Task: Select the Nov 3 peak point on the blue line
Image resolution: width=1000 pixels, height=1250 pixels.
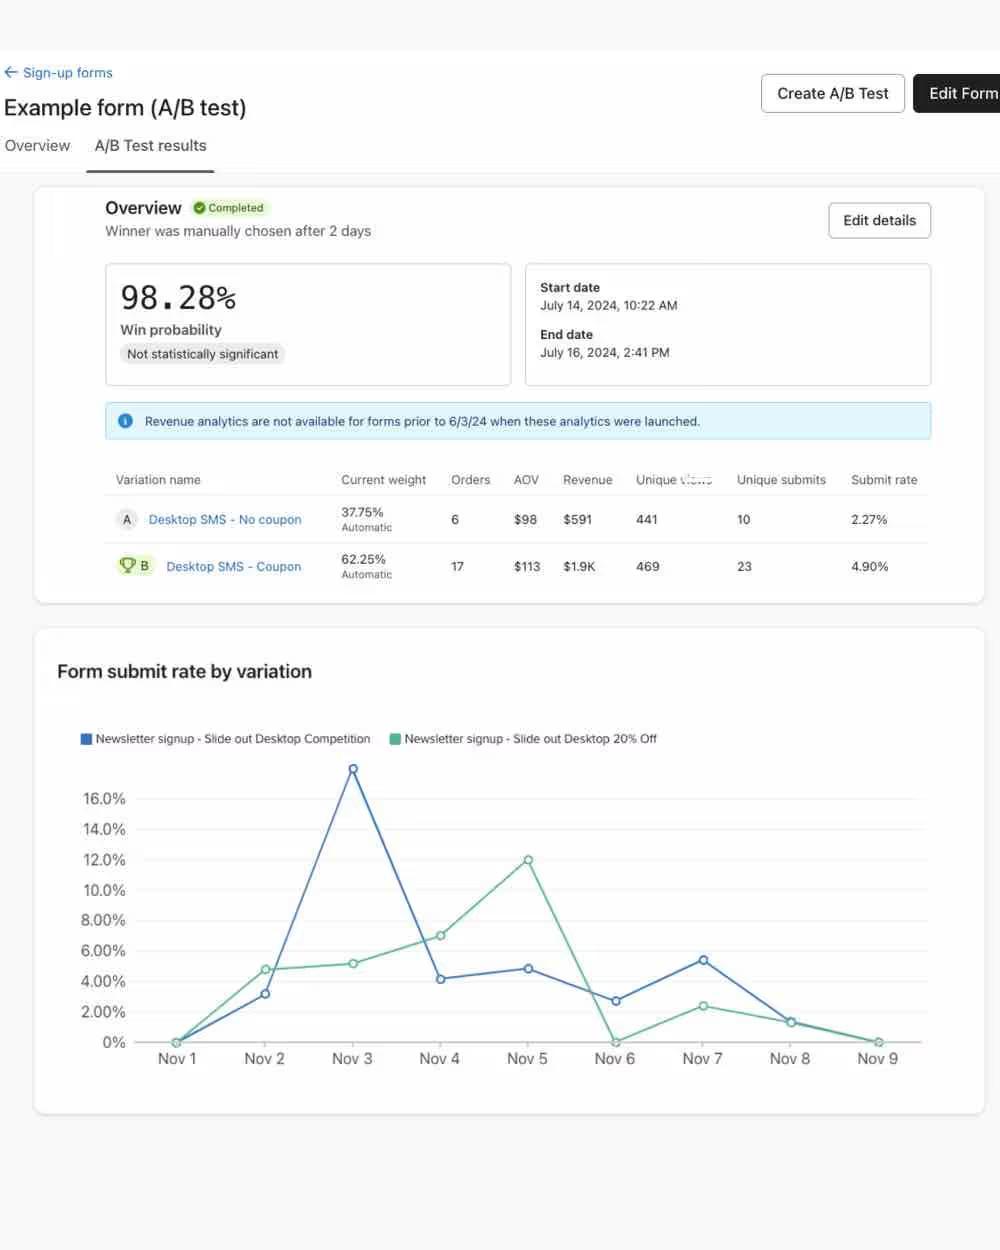Action: tap(352, 769)
